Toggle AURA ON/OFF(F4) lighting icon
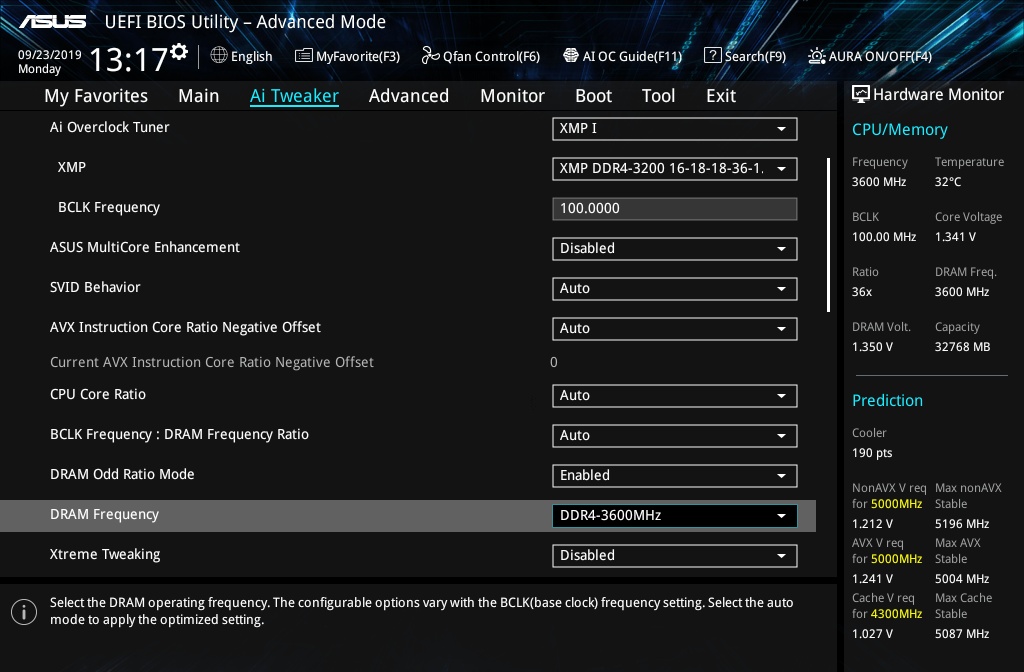This screenshot has width=1024, height=672. coord(816,56)
